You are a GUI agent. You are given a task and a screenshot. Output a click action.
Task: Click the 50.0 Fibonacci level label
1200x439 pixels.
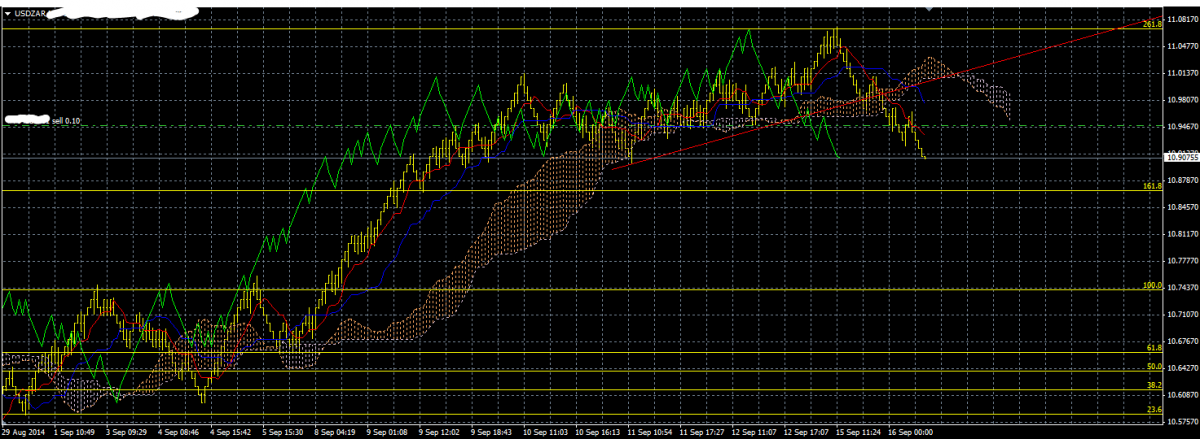click(x=1154, y=367)
